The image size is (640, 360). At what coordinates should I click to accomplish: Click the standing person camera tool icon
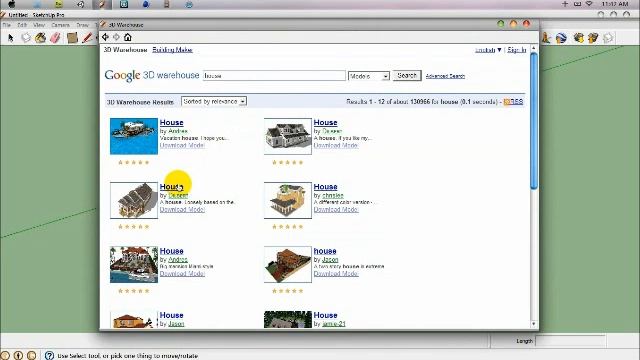tap(546, 38)
